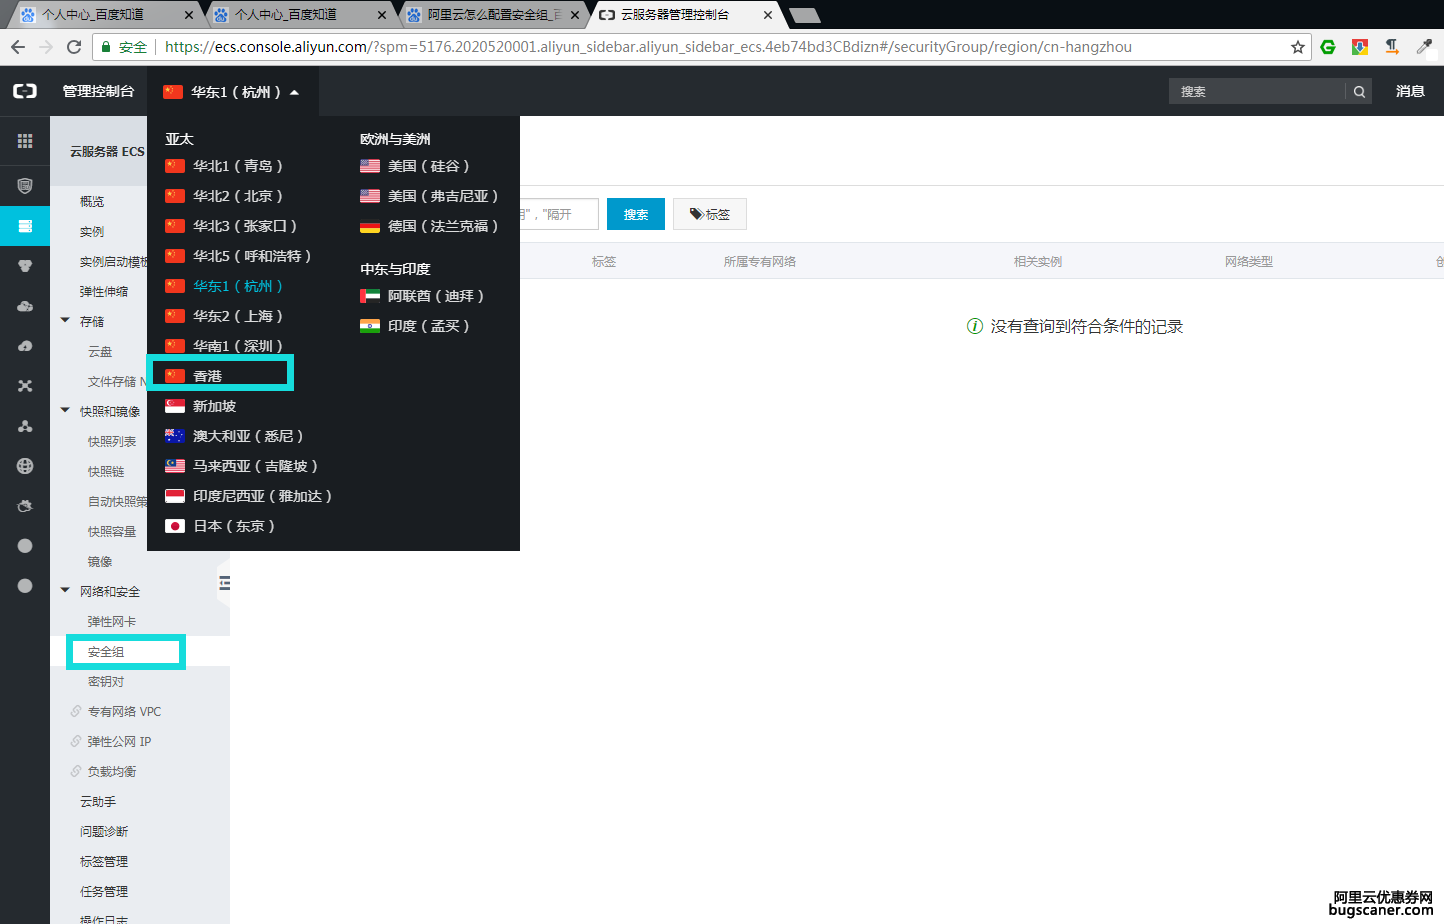The width and height of the screenshot is (1444, 924).
Task: Click the sidebar collapse handle icon
Action: click(x=224, y=583)
